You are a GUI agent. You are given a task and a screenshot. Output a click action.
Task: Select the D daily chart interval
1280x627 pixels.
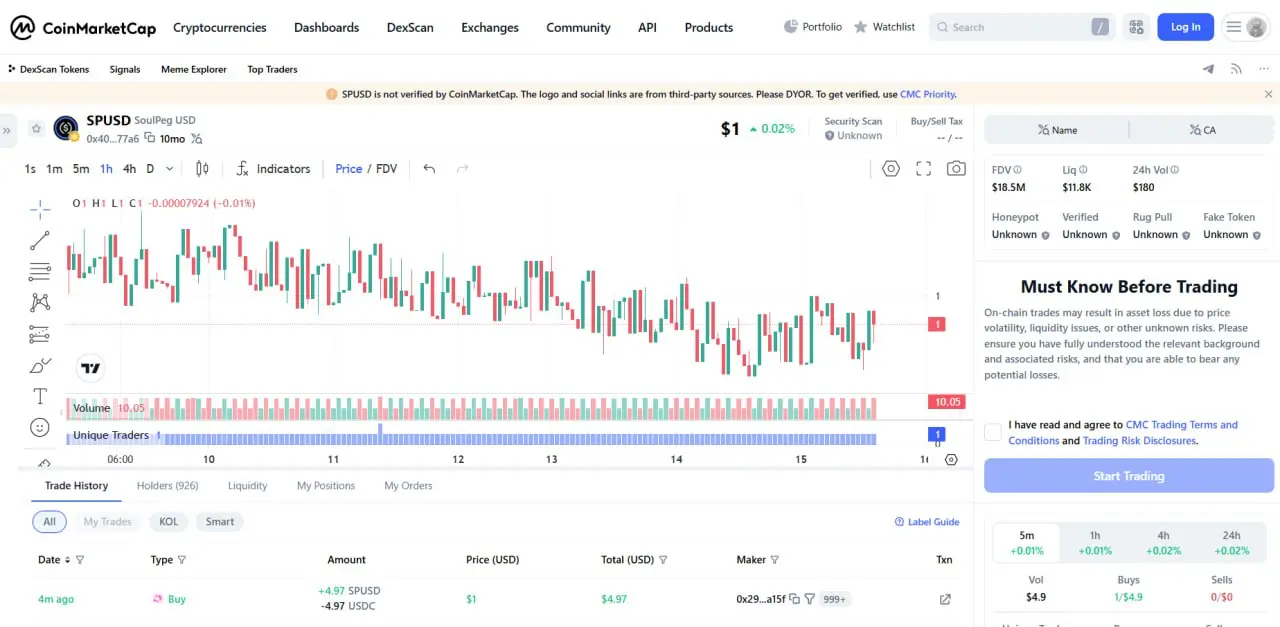(150, 169)
